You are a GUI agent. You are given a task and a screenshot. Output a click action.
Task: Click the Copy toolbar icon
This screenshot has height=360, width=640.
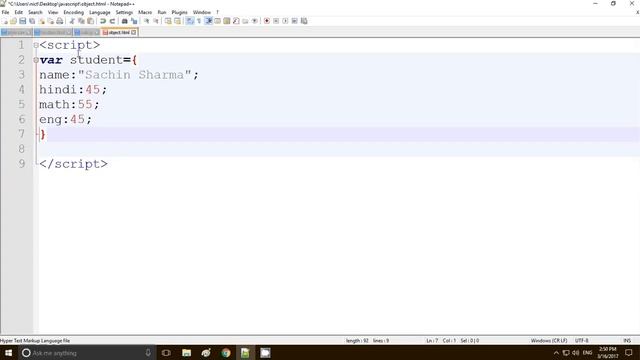coord(81,21)
